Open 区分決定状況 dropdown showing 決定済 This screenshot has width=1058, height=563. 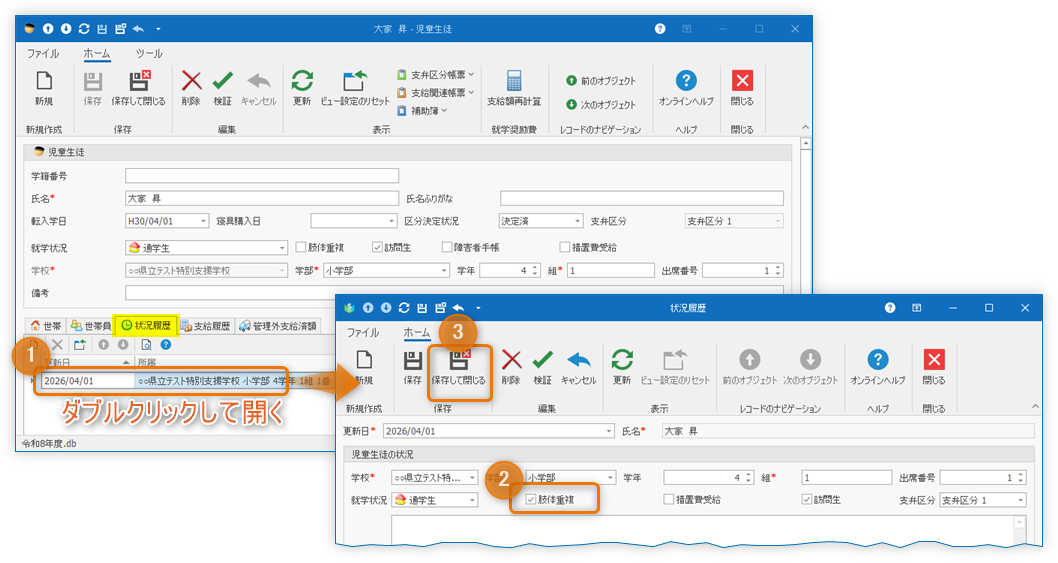[577, 221]
